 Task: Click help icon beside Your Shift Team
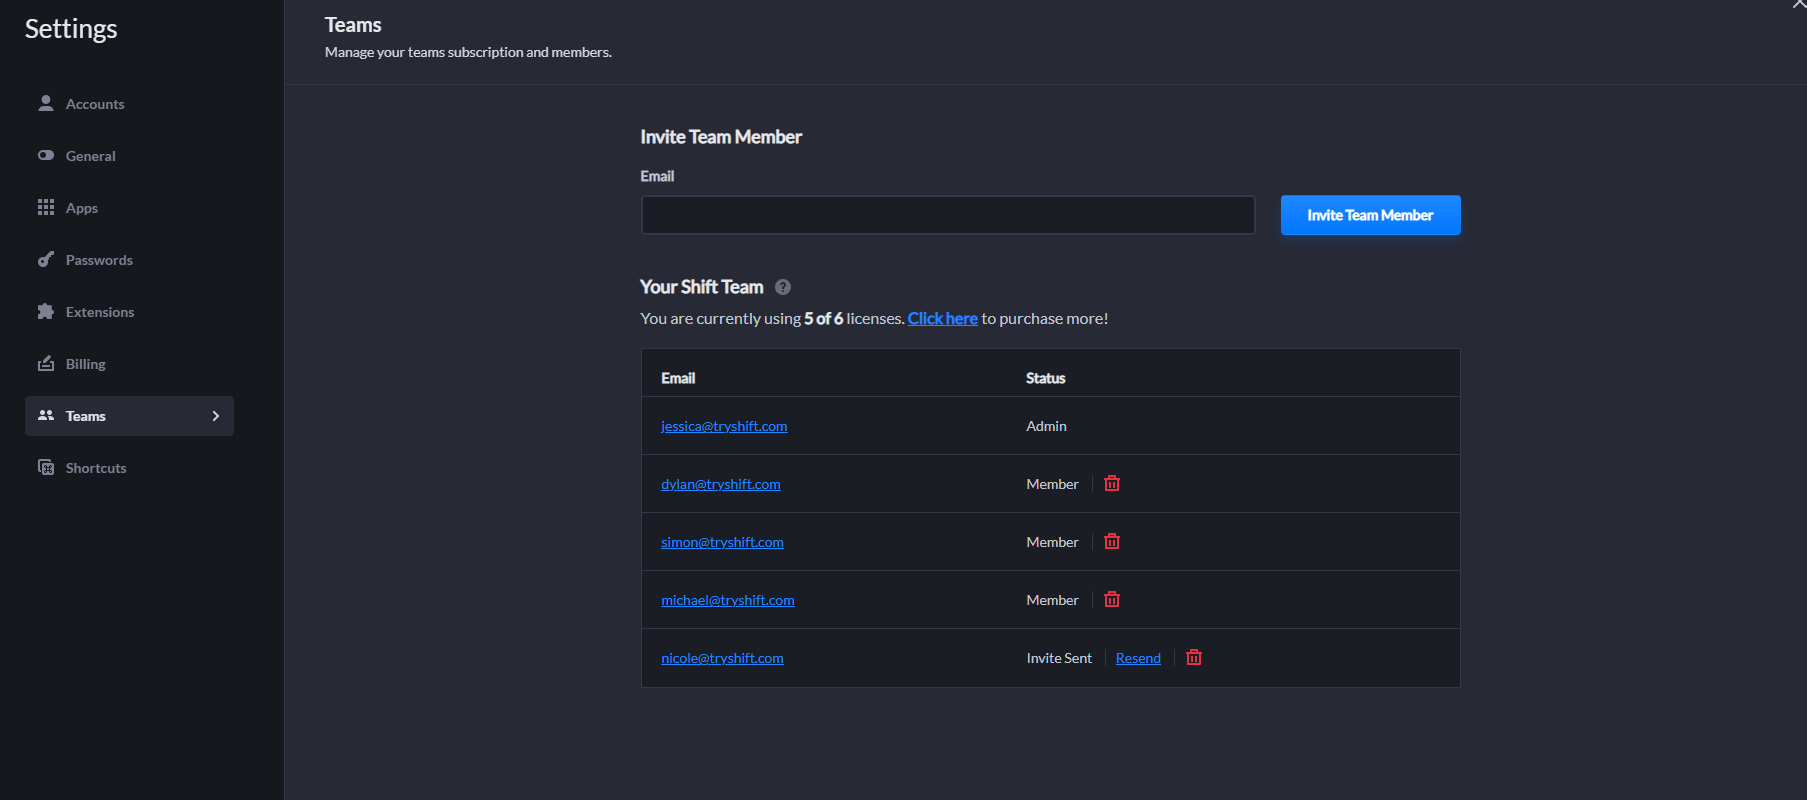783,287
